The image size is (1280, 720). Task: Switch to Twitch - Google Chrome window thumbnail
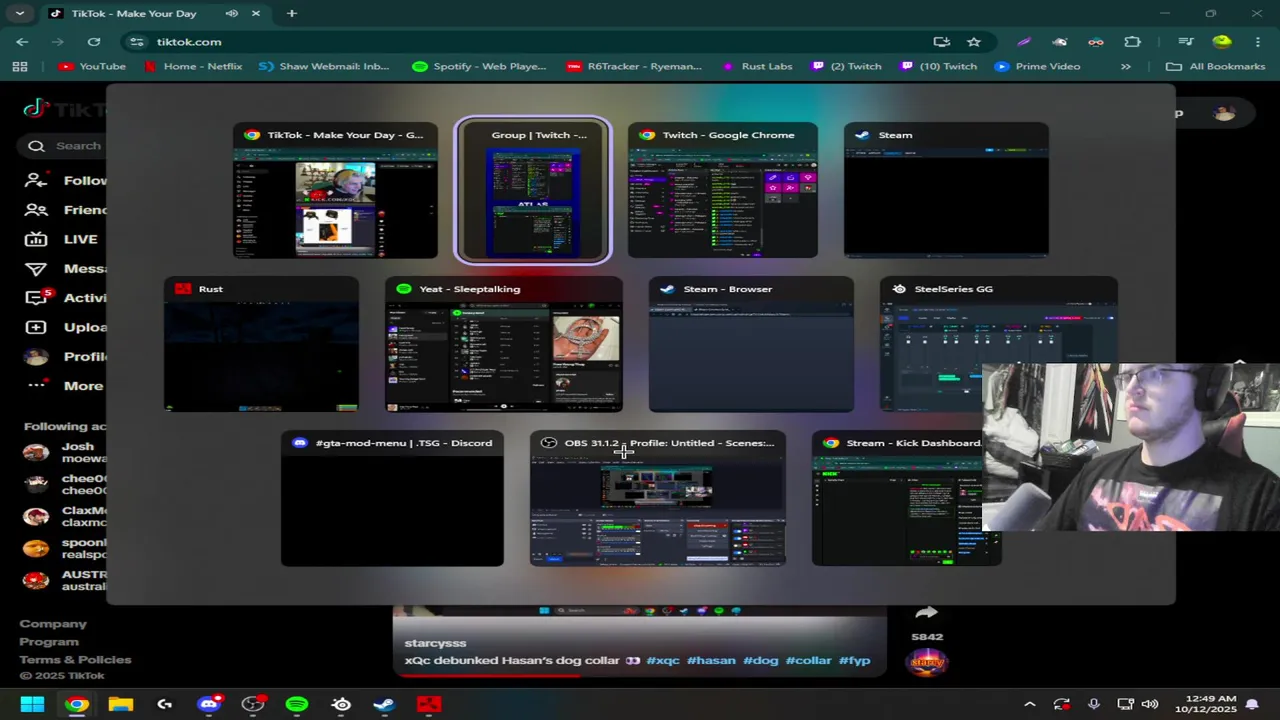pyautogui.click(x=723, y=190)
